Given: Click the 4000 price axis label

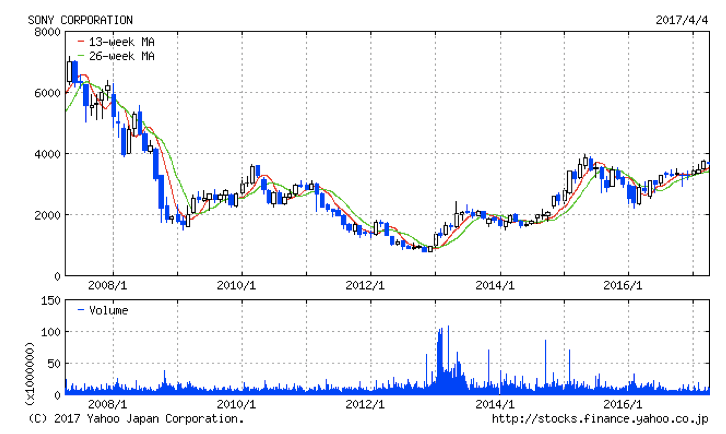Looking at the screenshot, I should coord(47,154).
